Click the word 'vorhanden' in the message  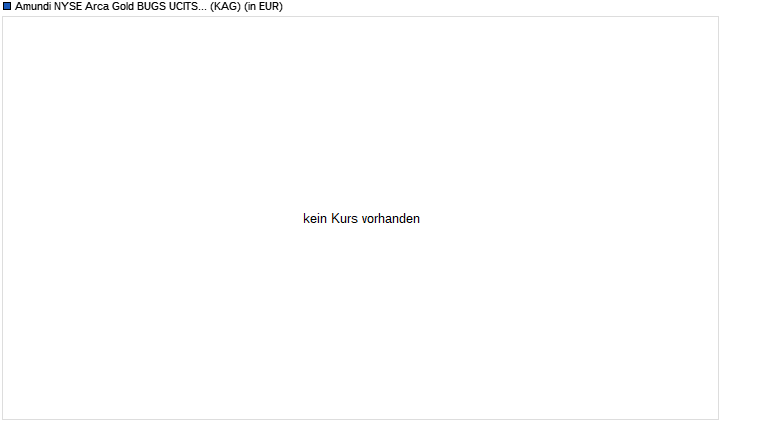tap(391, 219)
